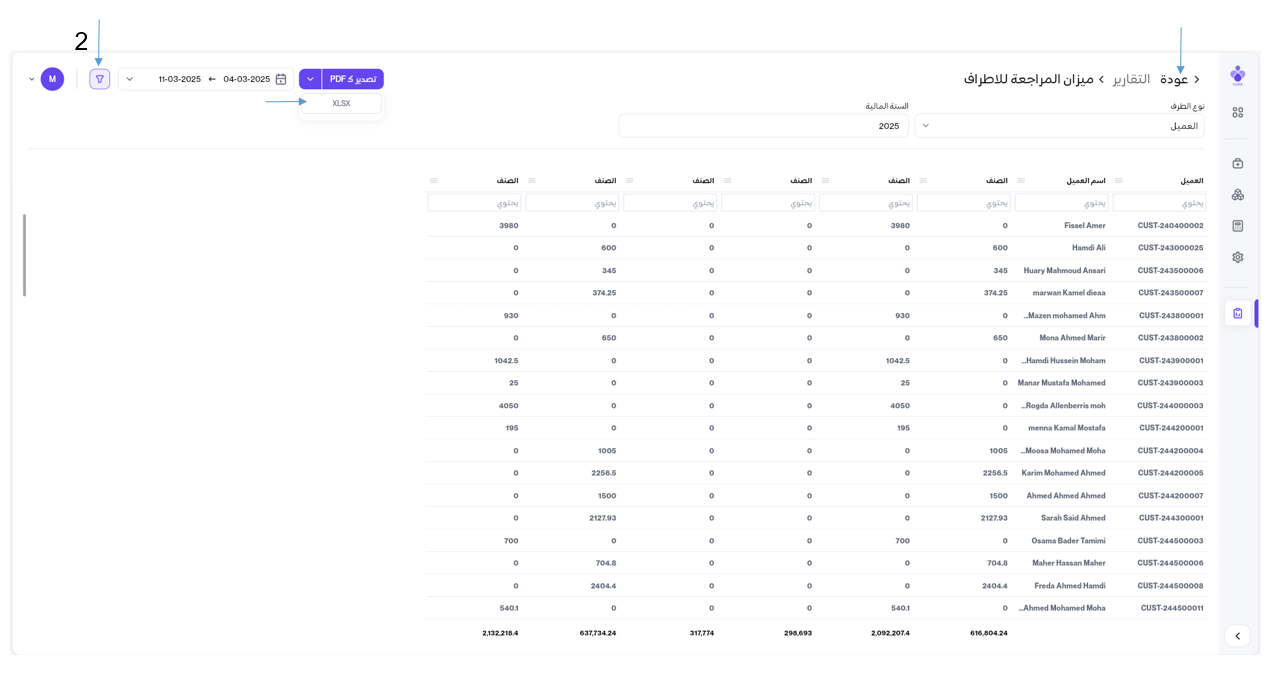The width and height of the screenshot is (1281, 677).
Task: Go to التقارير breadcrumb
Action: [1132, 79]
